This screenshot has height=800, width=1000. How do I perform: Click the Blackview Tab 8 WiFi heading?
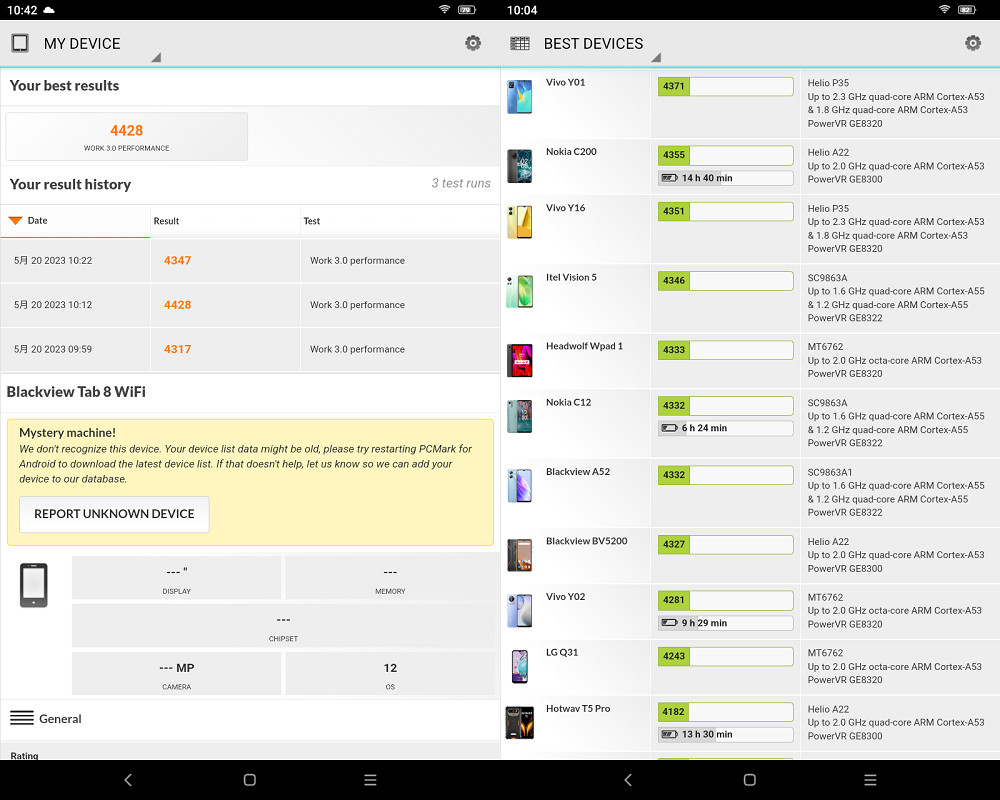[76, 392]
